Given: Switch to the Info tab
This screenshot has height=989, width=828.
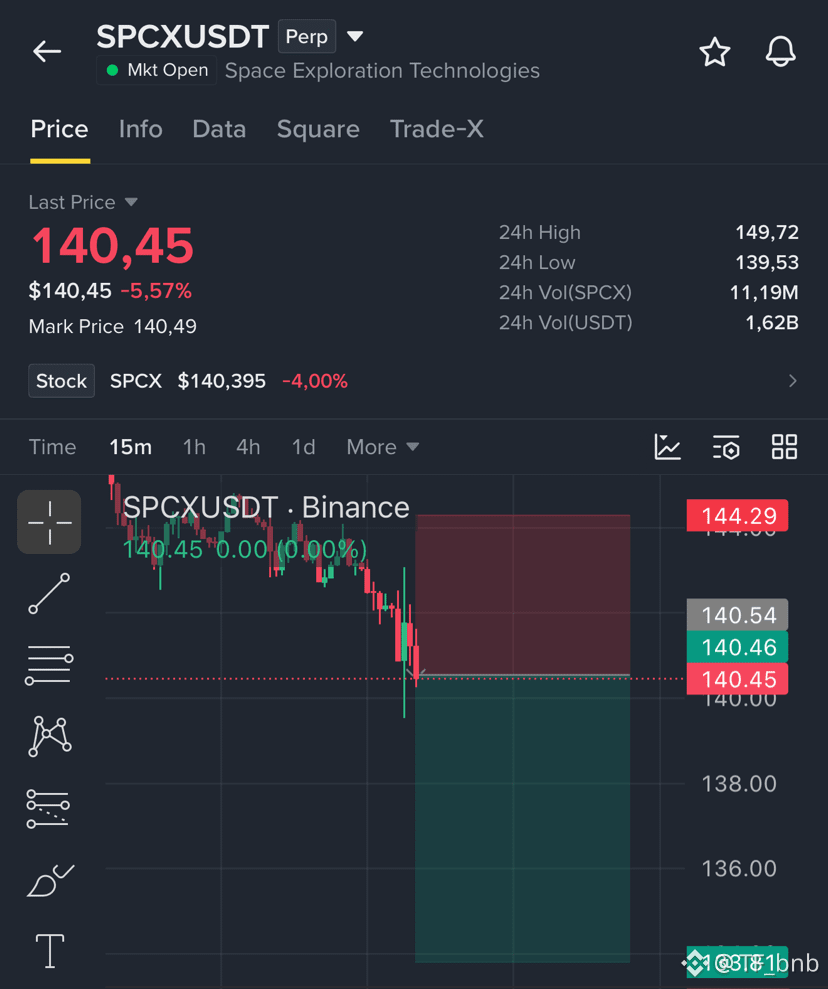Looking at the screenshot, I should (x=141, y=129).
